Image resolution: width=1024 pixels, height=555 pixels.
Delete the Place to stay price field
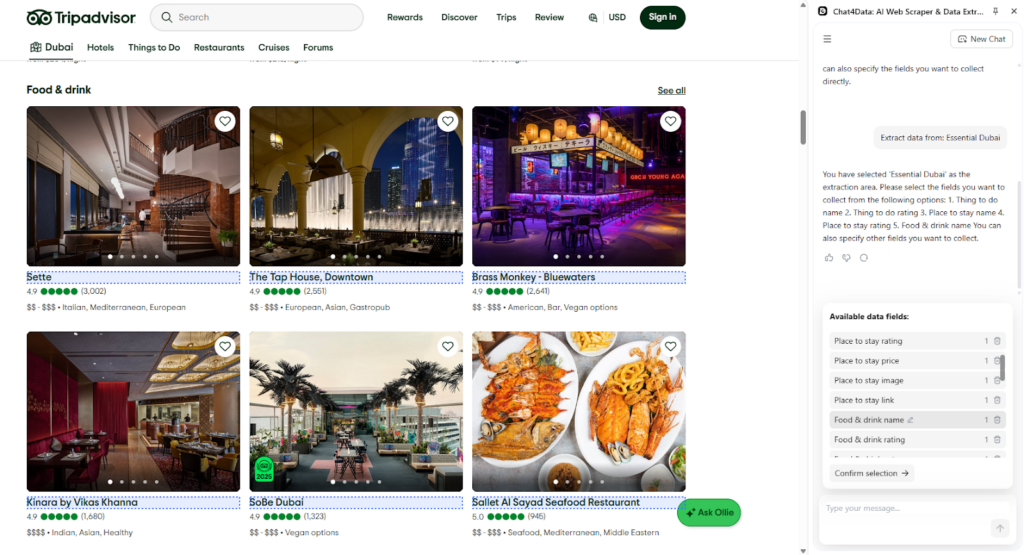(997, 360)
